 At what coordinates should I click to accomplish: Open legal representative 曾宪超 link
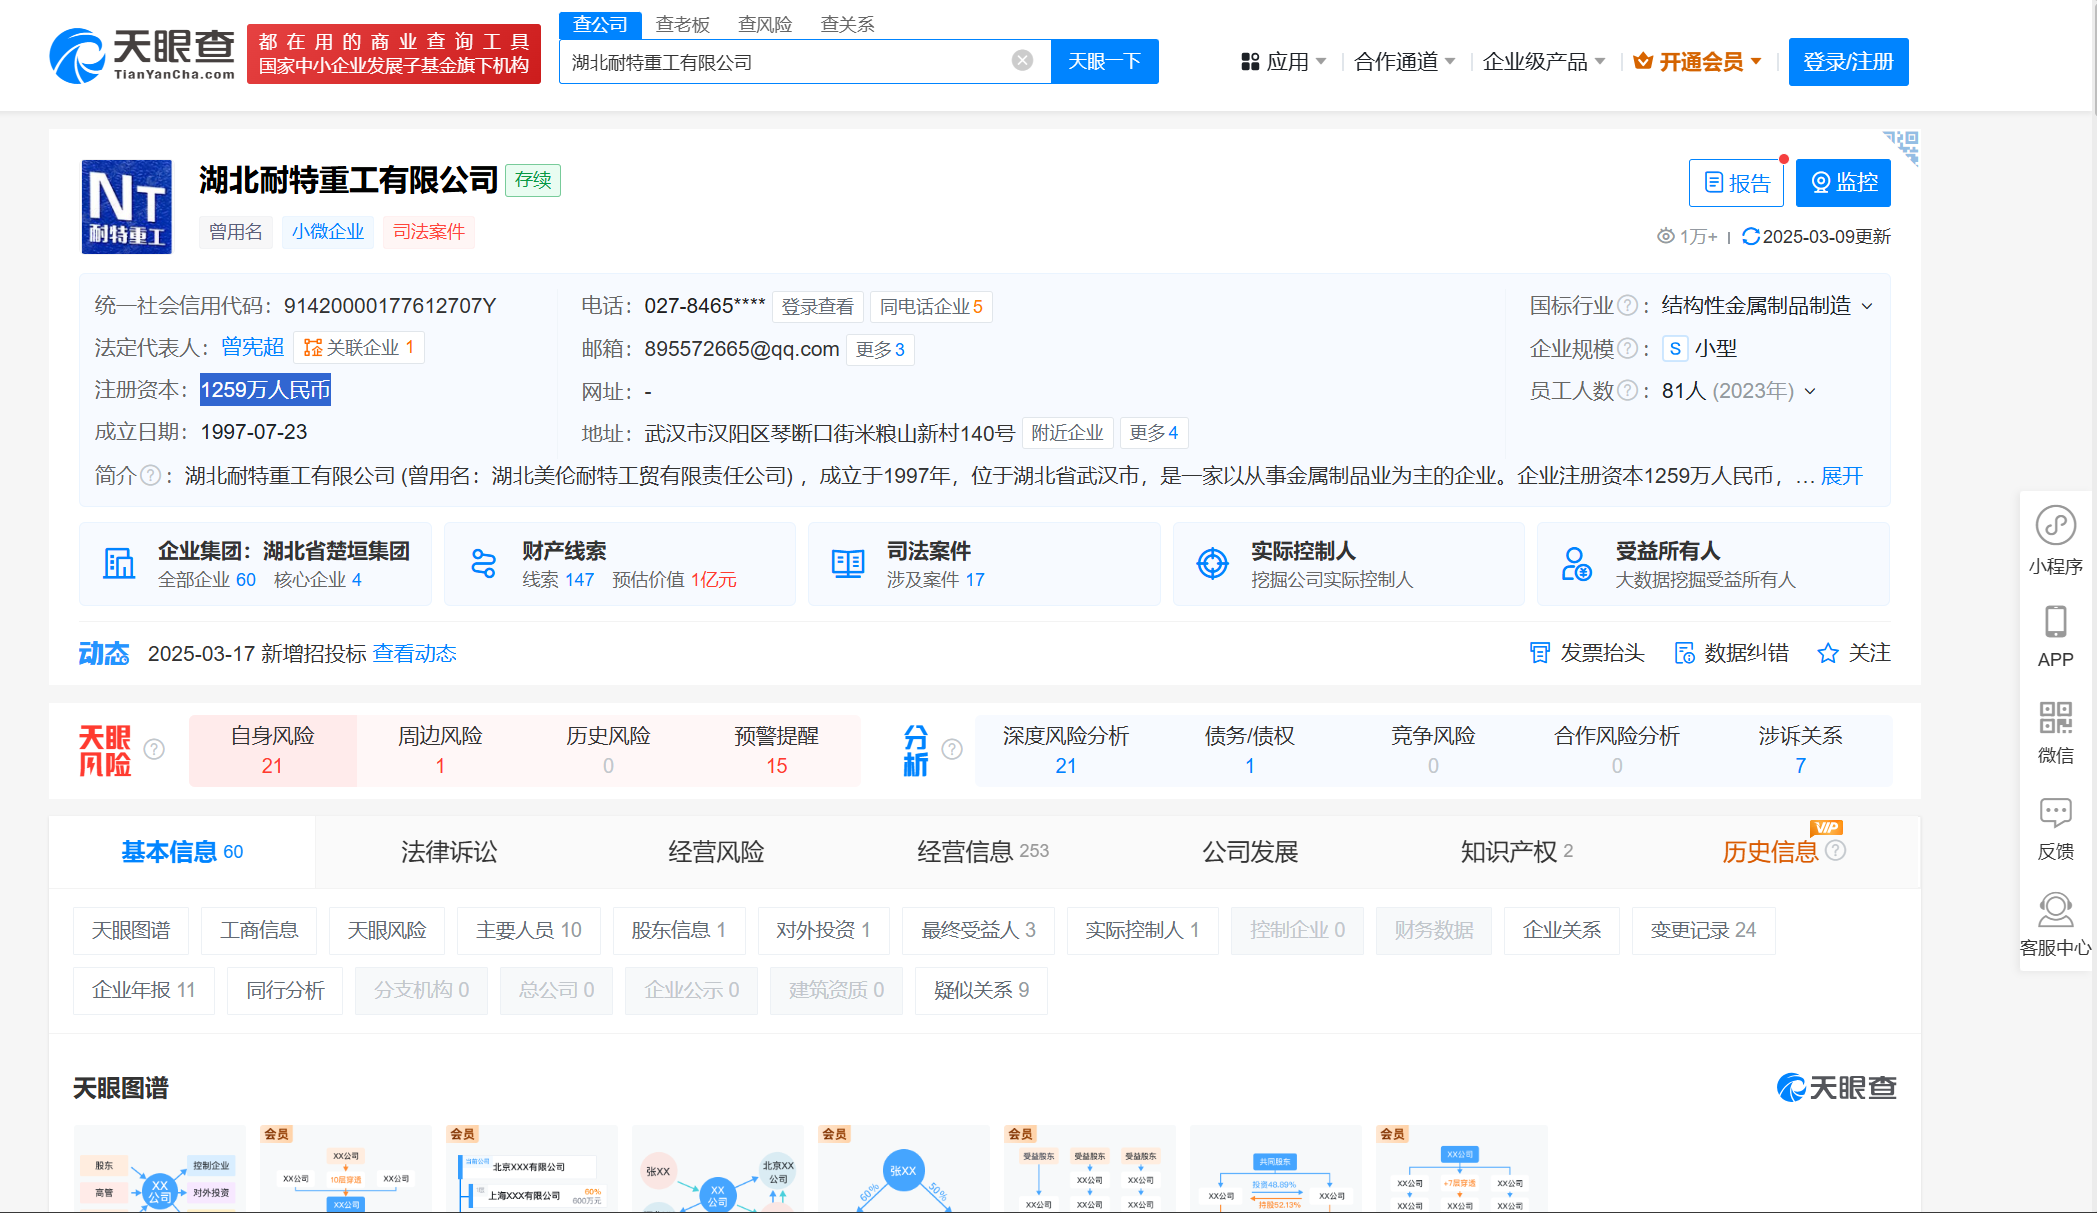coord(252,347)
